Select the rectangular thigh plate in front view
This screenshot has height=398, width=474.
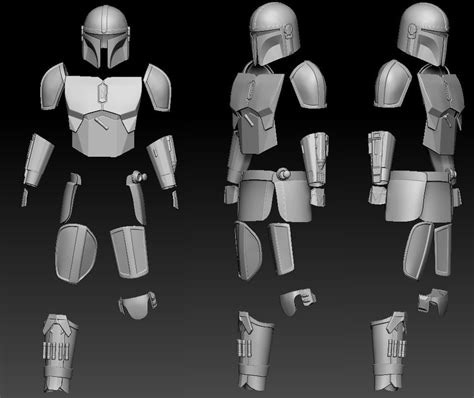pos(129,252)
